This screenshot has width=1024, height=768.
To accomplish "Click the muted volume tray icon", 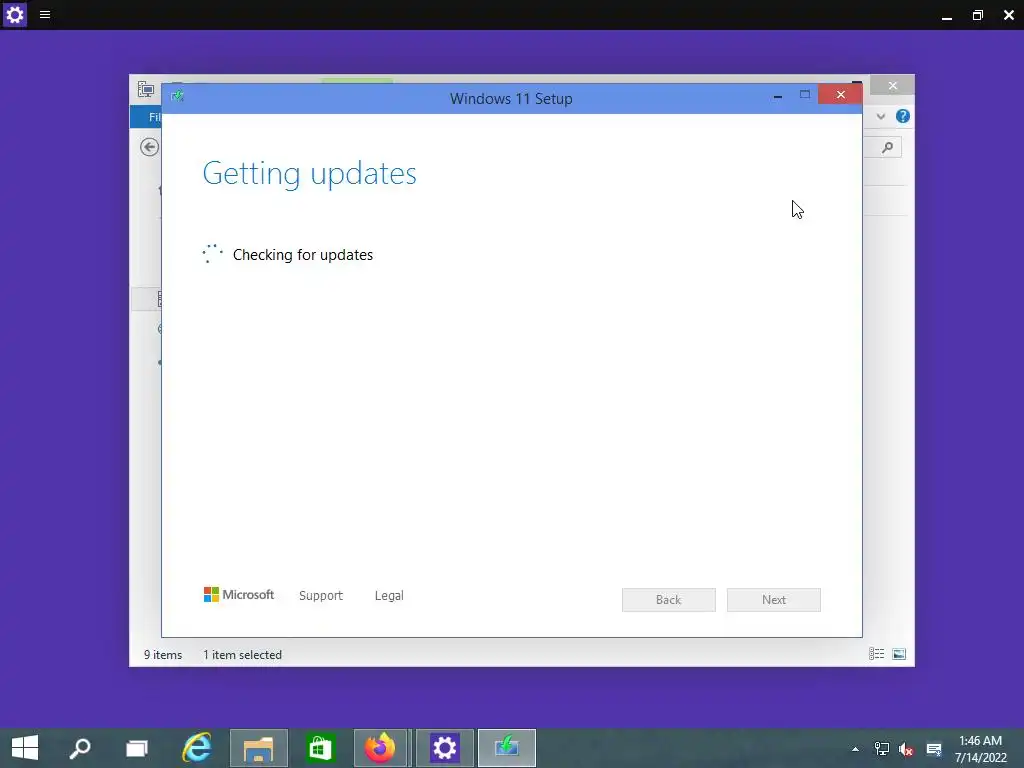I will (906, 749).
